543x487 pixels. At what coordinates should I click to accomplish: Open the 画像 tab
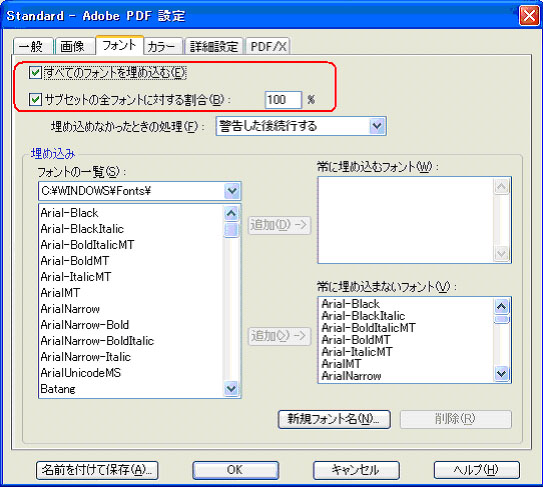[x=74, y=46]
